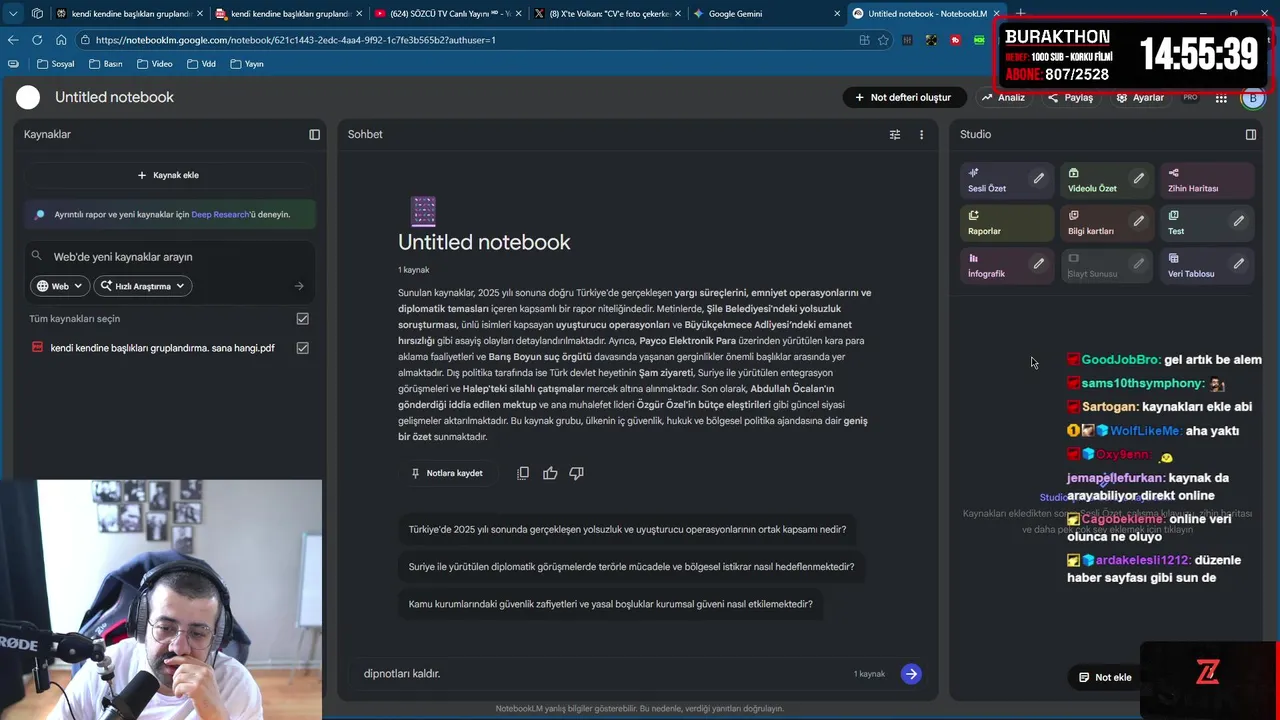
Task: Click the pencil icon on the Test card
Action: pyautogui.click(x=1238, y=221)
